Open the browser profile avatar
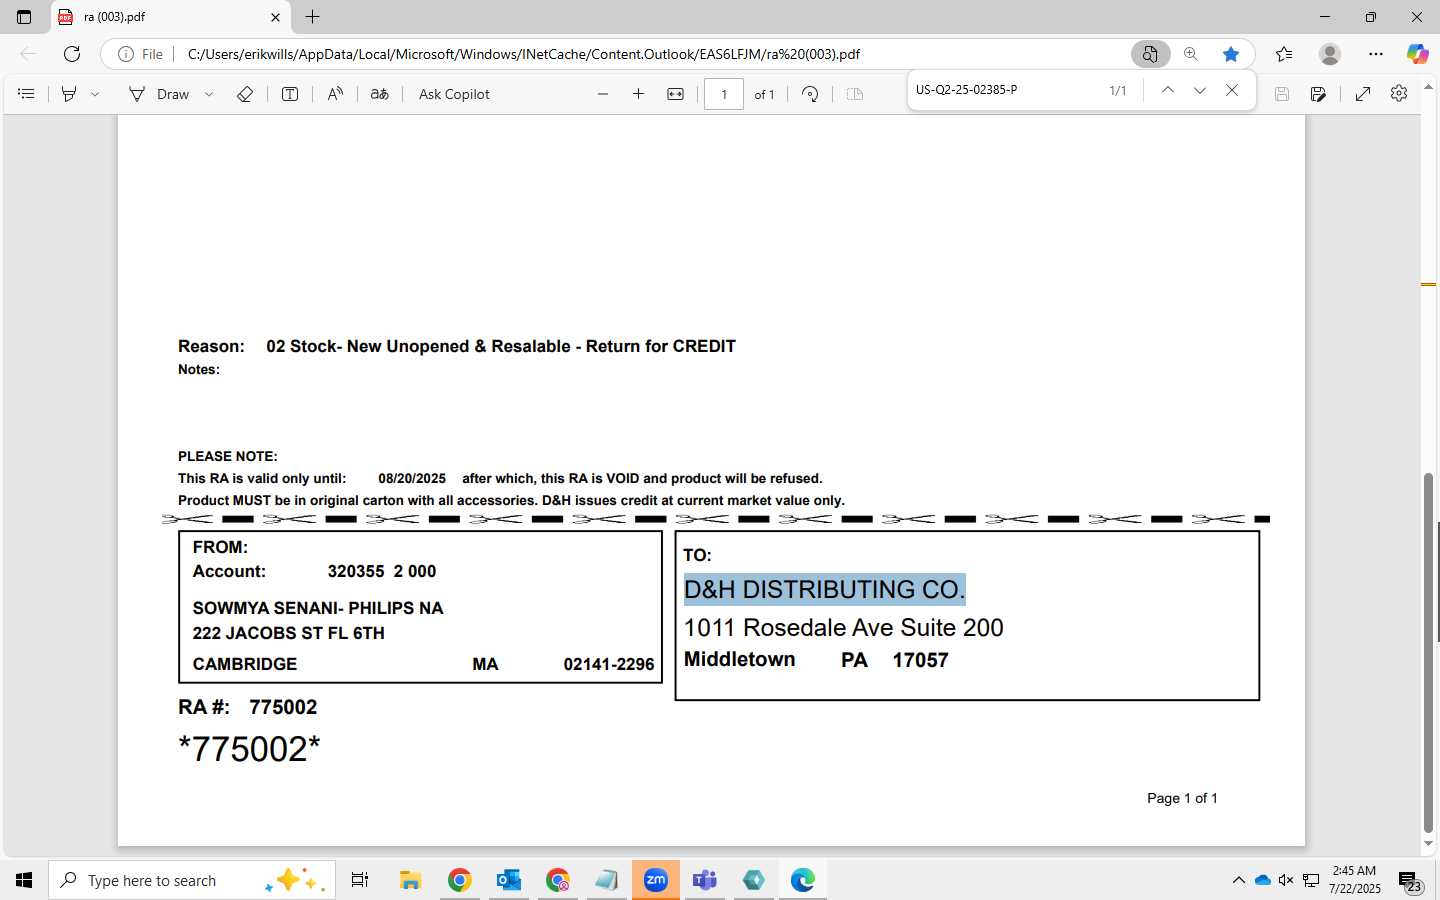Screen dimensions: 1440x900 point(1330,54)
